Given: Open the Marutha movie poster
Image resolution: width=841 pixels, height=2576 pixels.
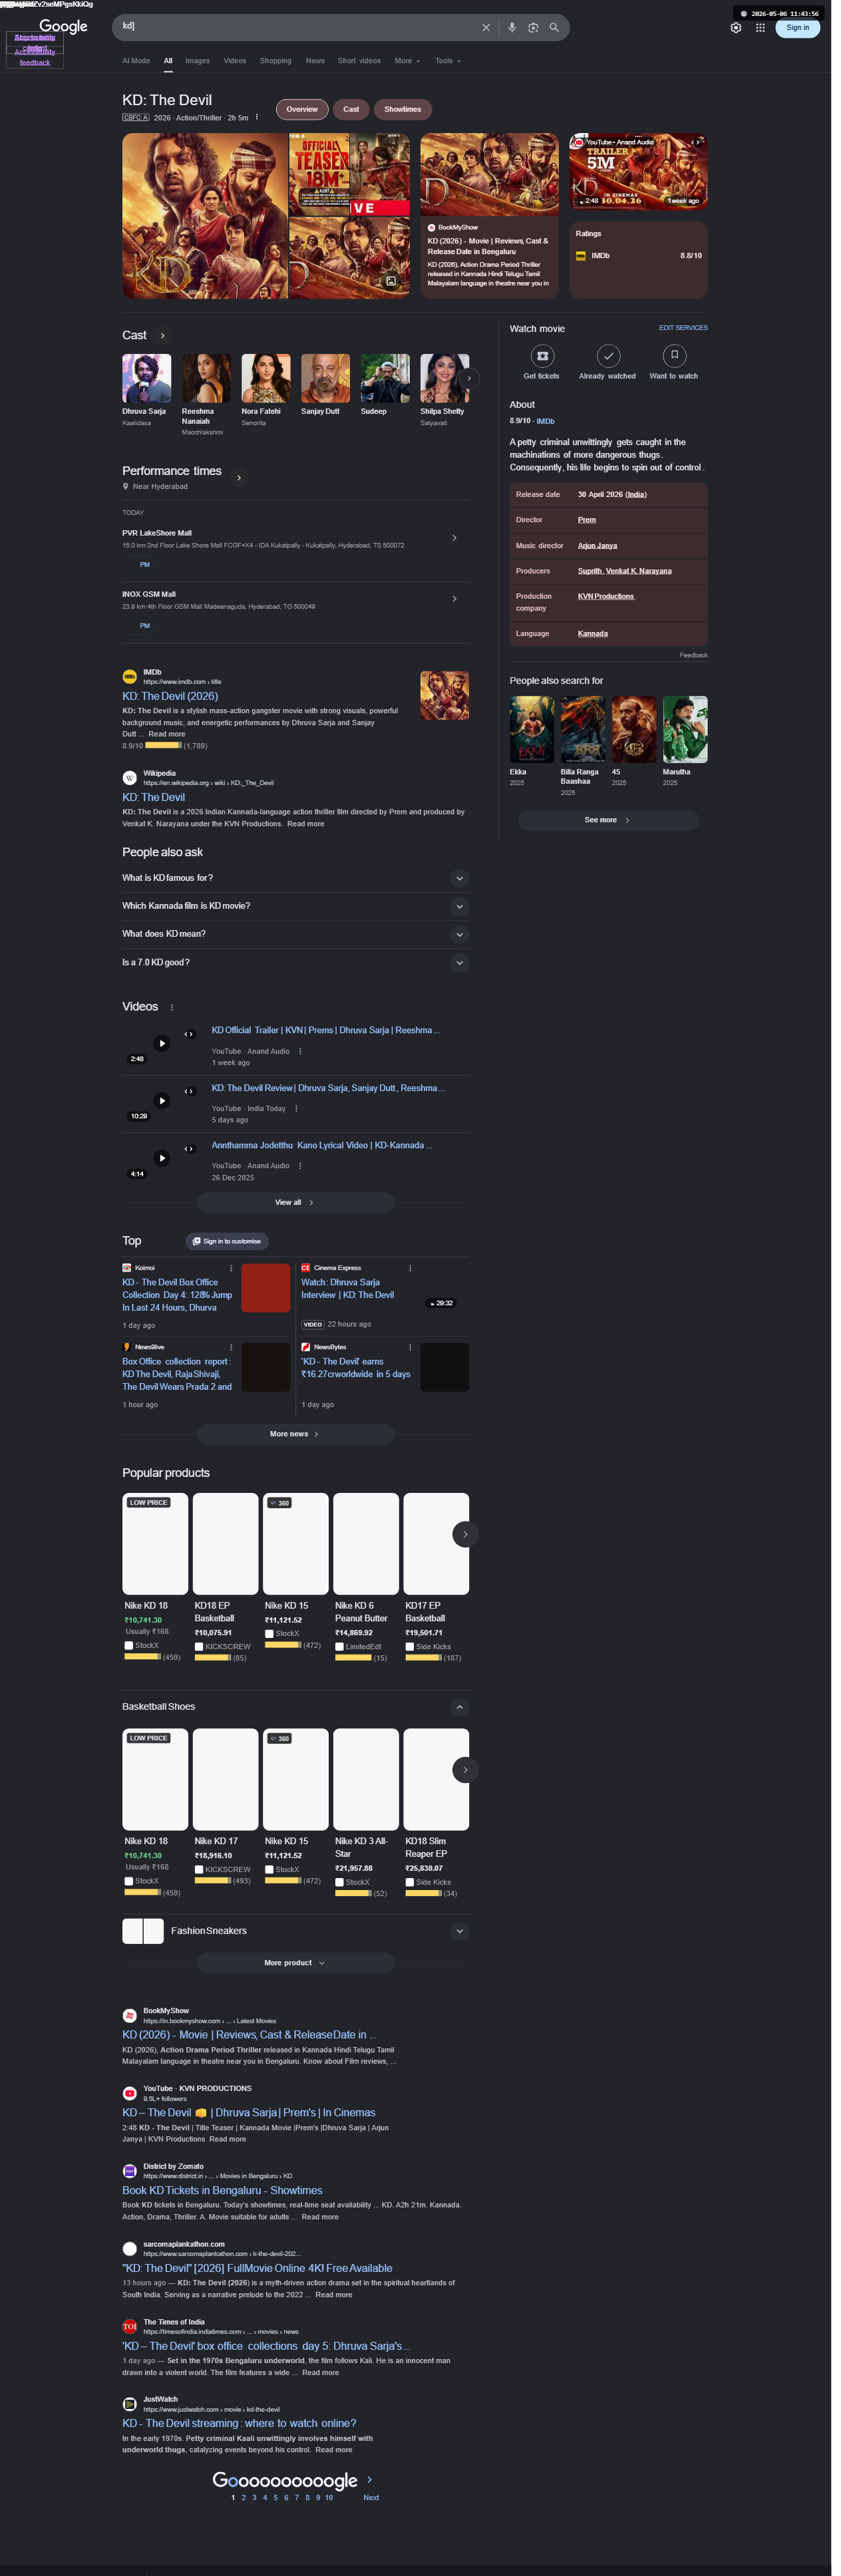Looking at the screenshot, I should (685, 730).
